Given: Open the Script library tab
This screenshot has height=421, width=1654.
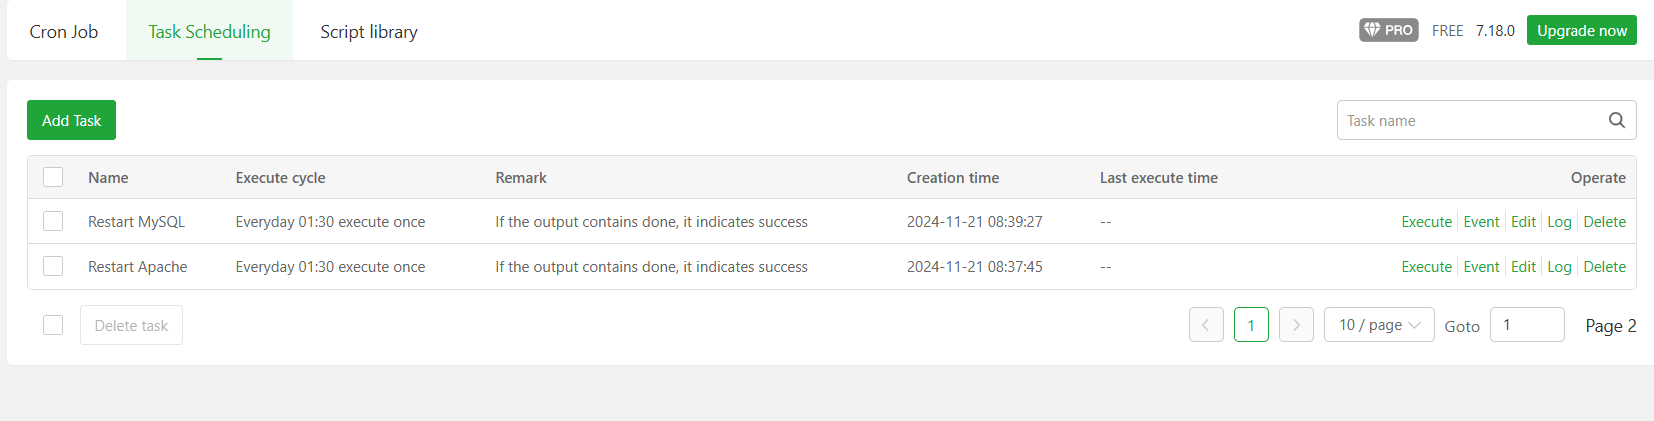Looking at the screenshot, I should pos(369,31).
